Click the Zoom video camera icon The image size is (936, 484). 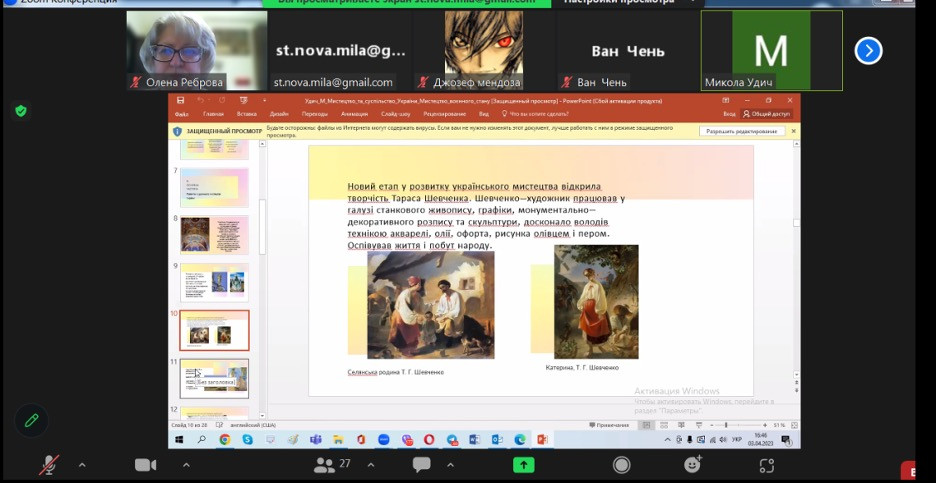click(145, 465)
